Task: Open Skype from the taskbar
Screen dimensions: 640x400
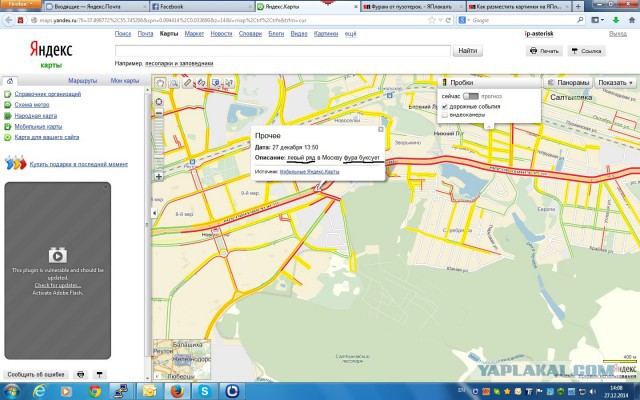Action: (x=204, y=391)
